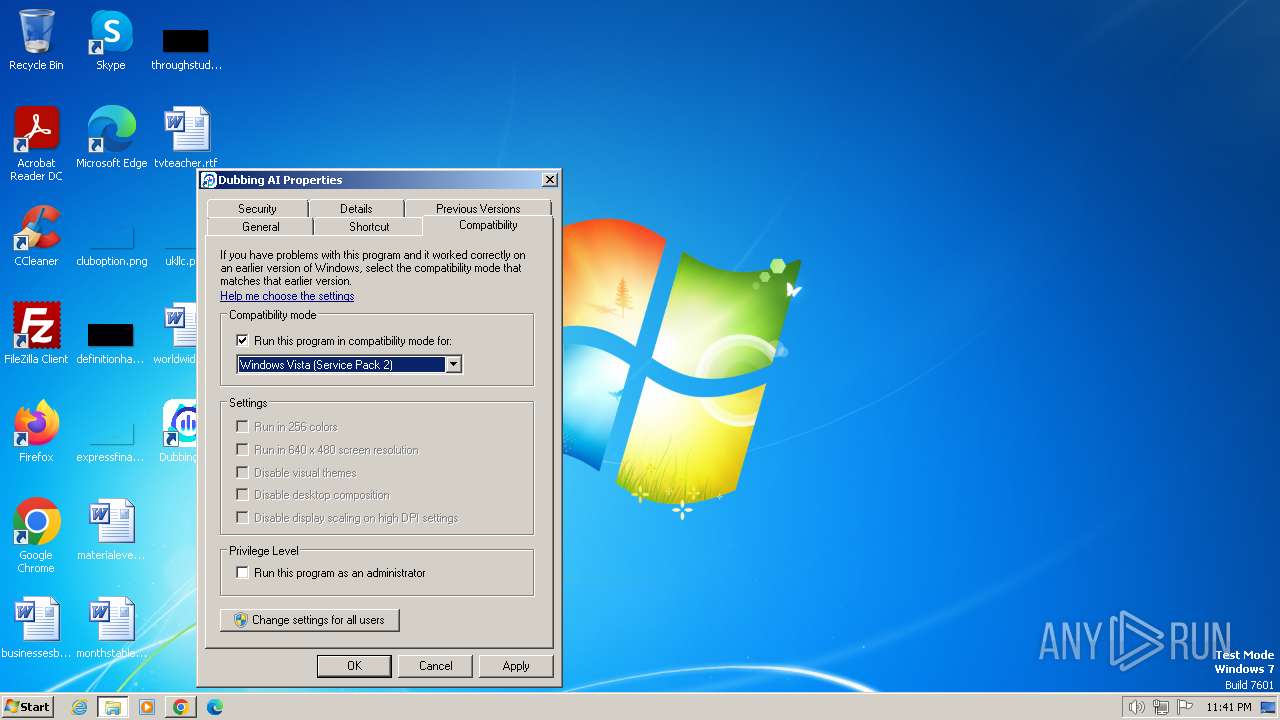Open Internet Explorer from taskbar
The image size is (1280, 720).
[x=79, y=707]
